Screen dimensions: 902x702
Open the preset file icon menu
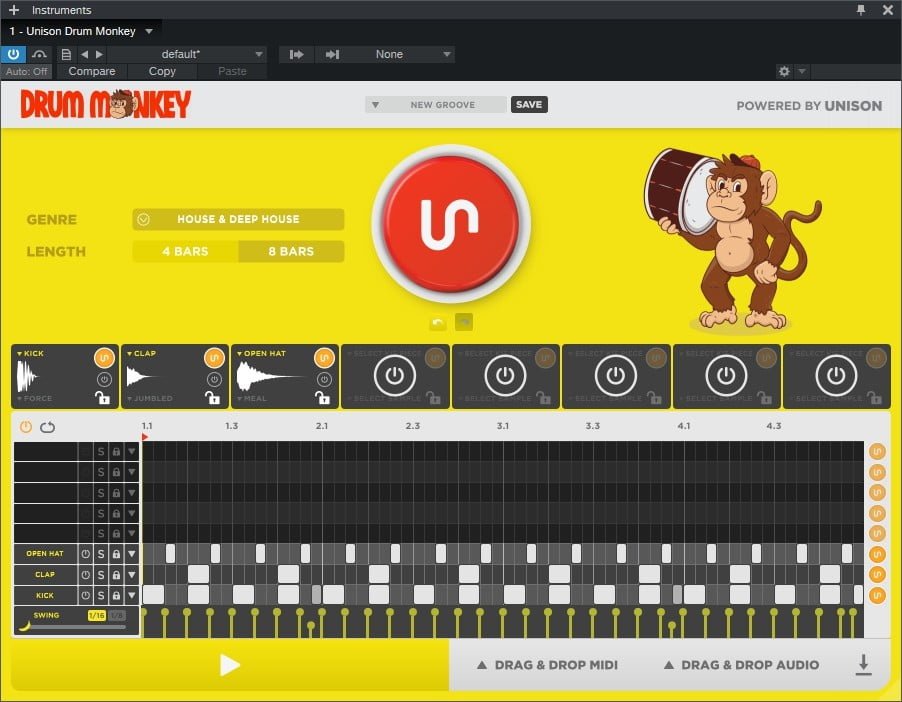(x=66, y=54)
